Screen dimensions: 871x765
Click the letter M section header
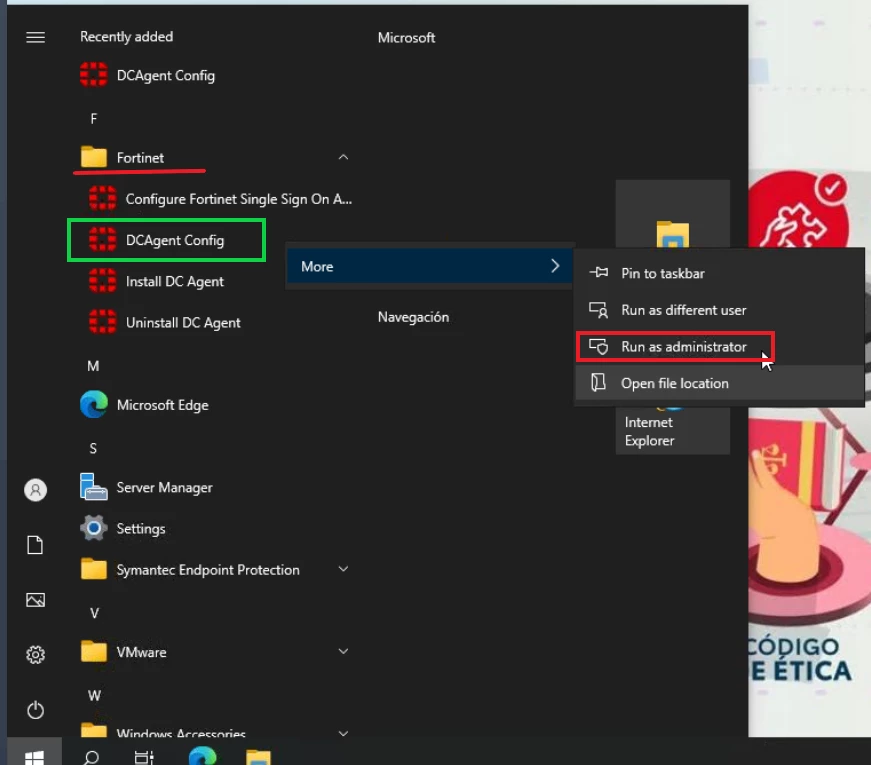coord(93,366)
